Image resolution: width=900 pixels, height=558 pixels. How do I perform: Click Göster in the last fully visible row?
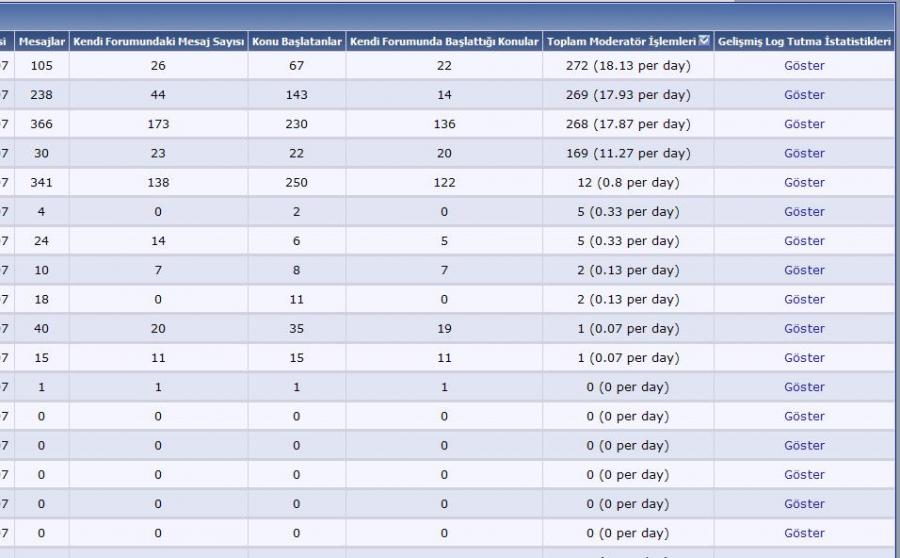(804, 533)
